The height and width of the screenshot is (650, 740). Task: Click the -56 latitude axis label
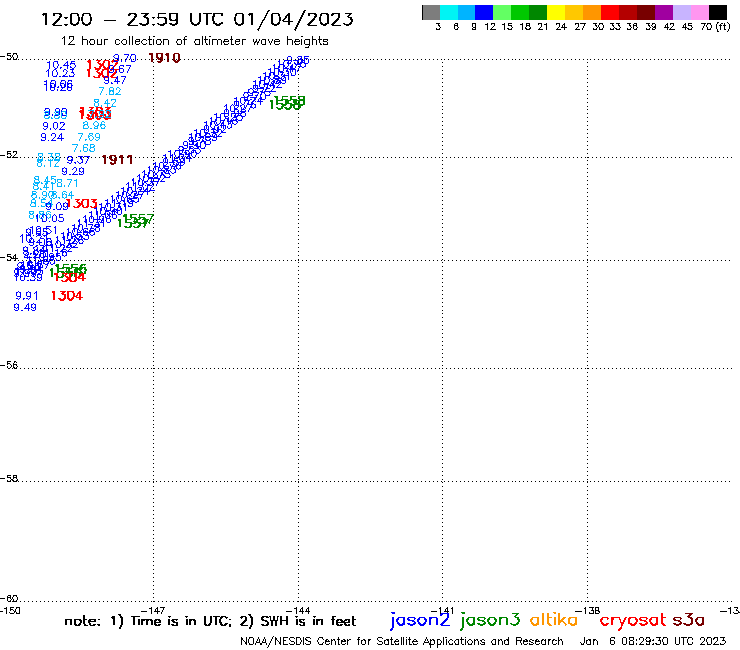click(9, 365)
